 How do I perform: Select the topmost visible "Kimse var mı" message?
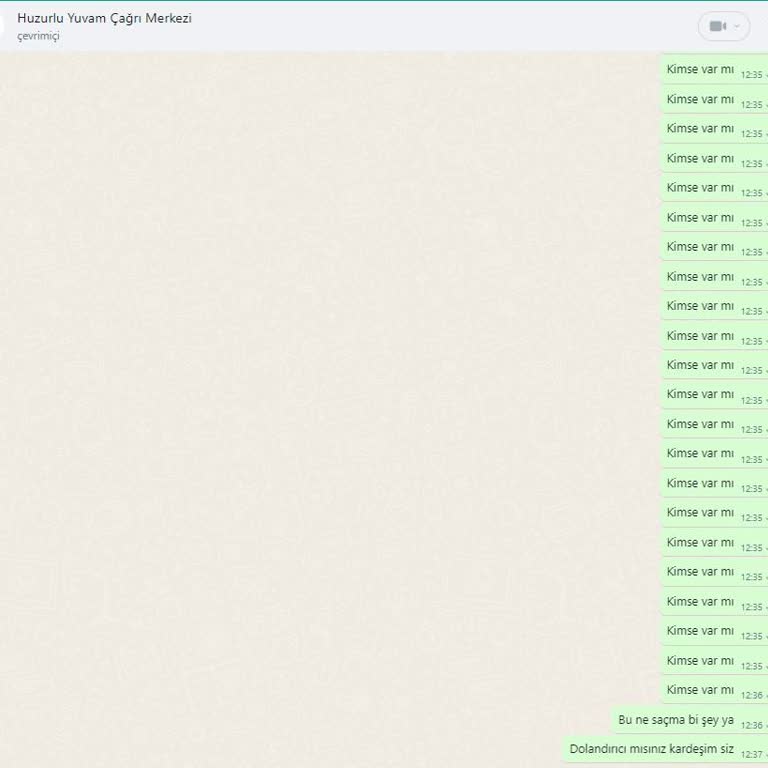pyautogui.click(x=700, y=70)
